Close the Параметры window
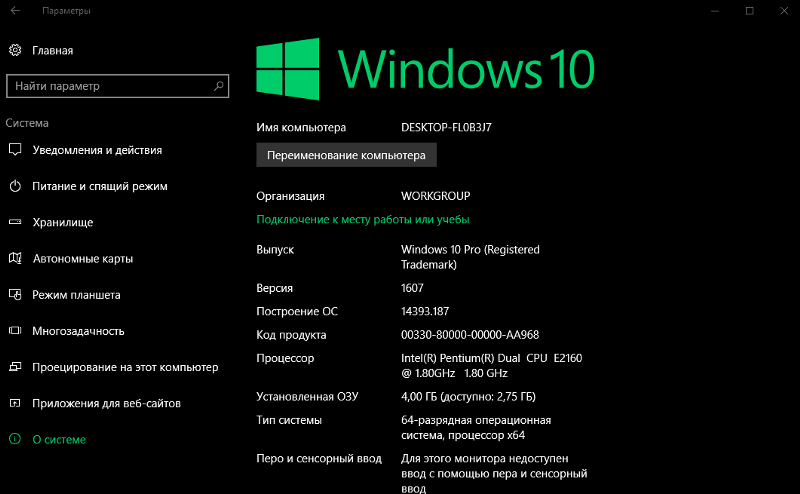Image resolution: width=800 pixels, height=494 pixels. 784,11
